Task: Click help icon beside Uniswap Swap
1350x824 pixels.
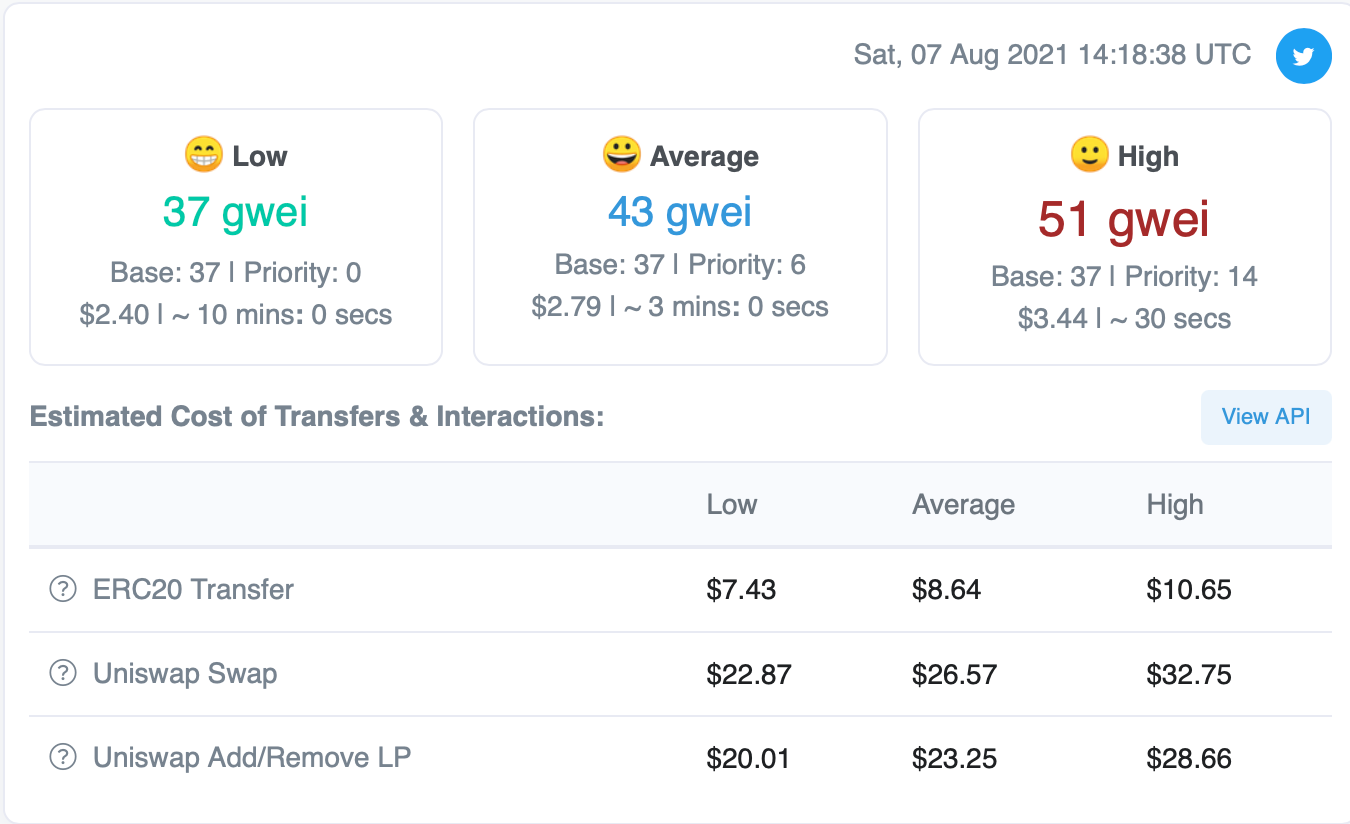Action: pos(63,674)
